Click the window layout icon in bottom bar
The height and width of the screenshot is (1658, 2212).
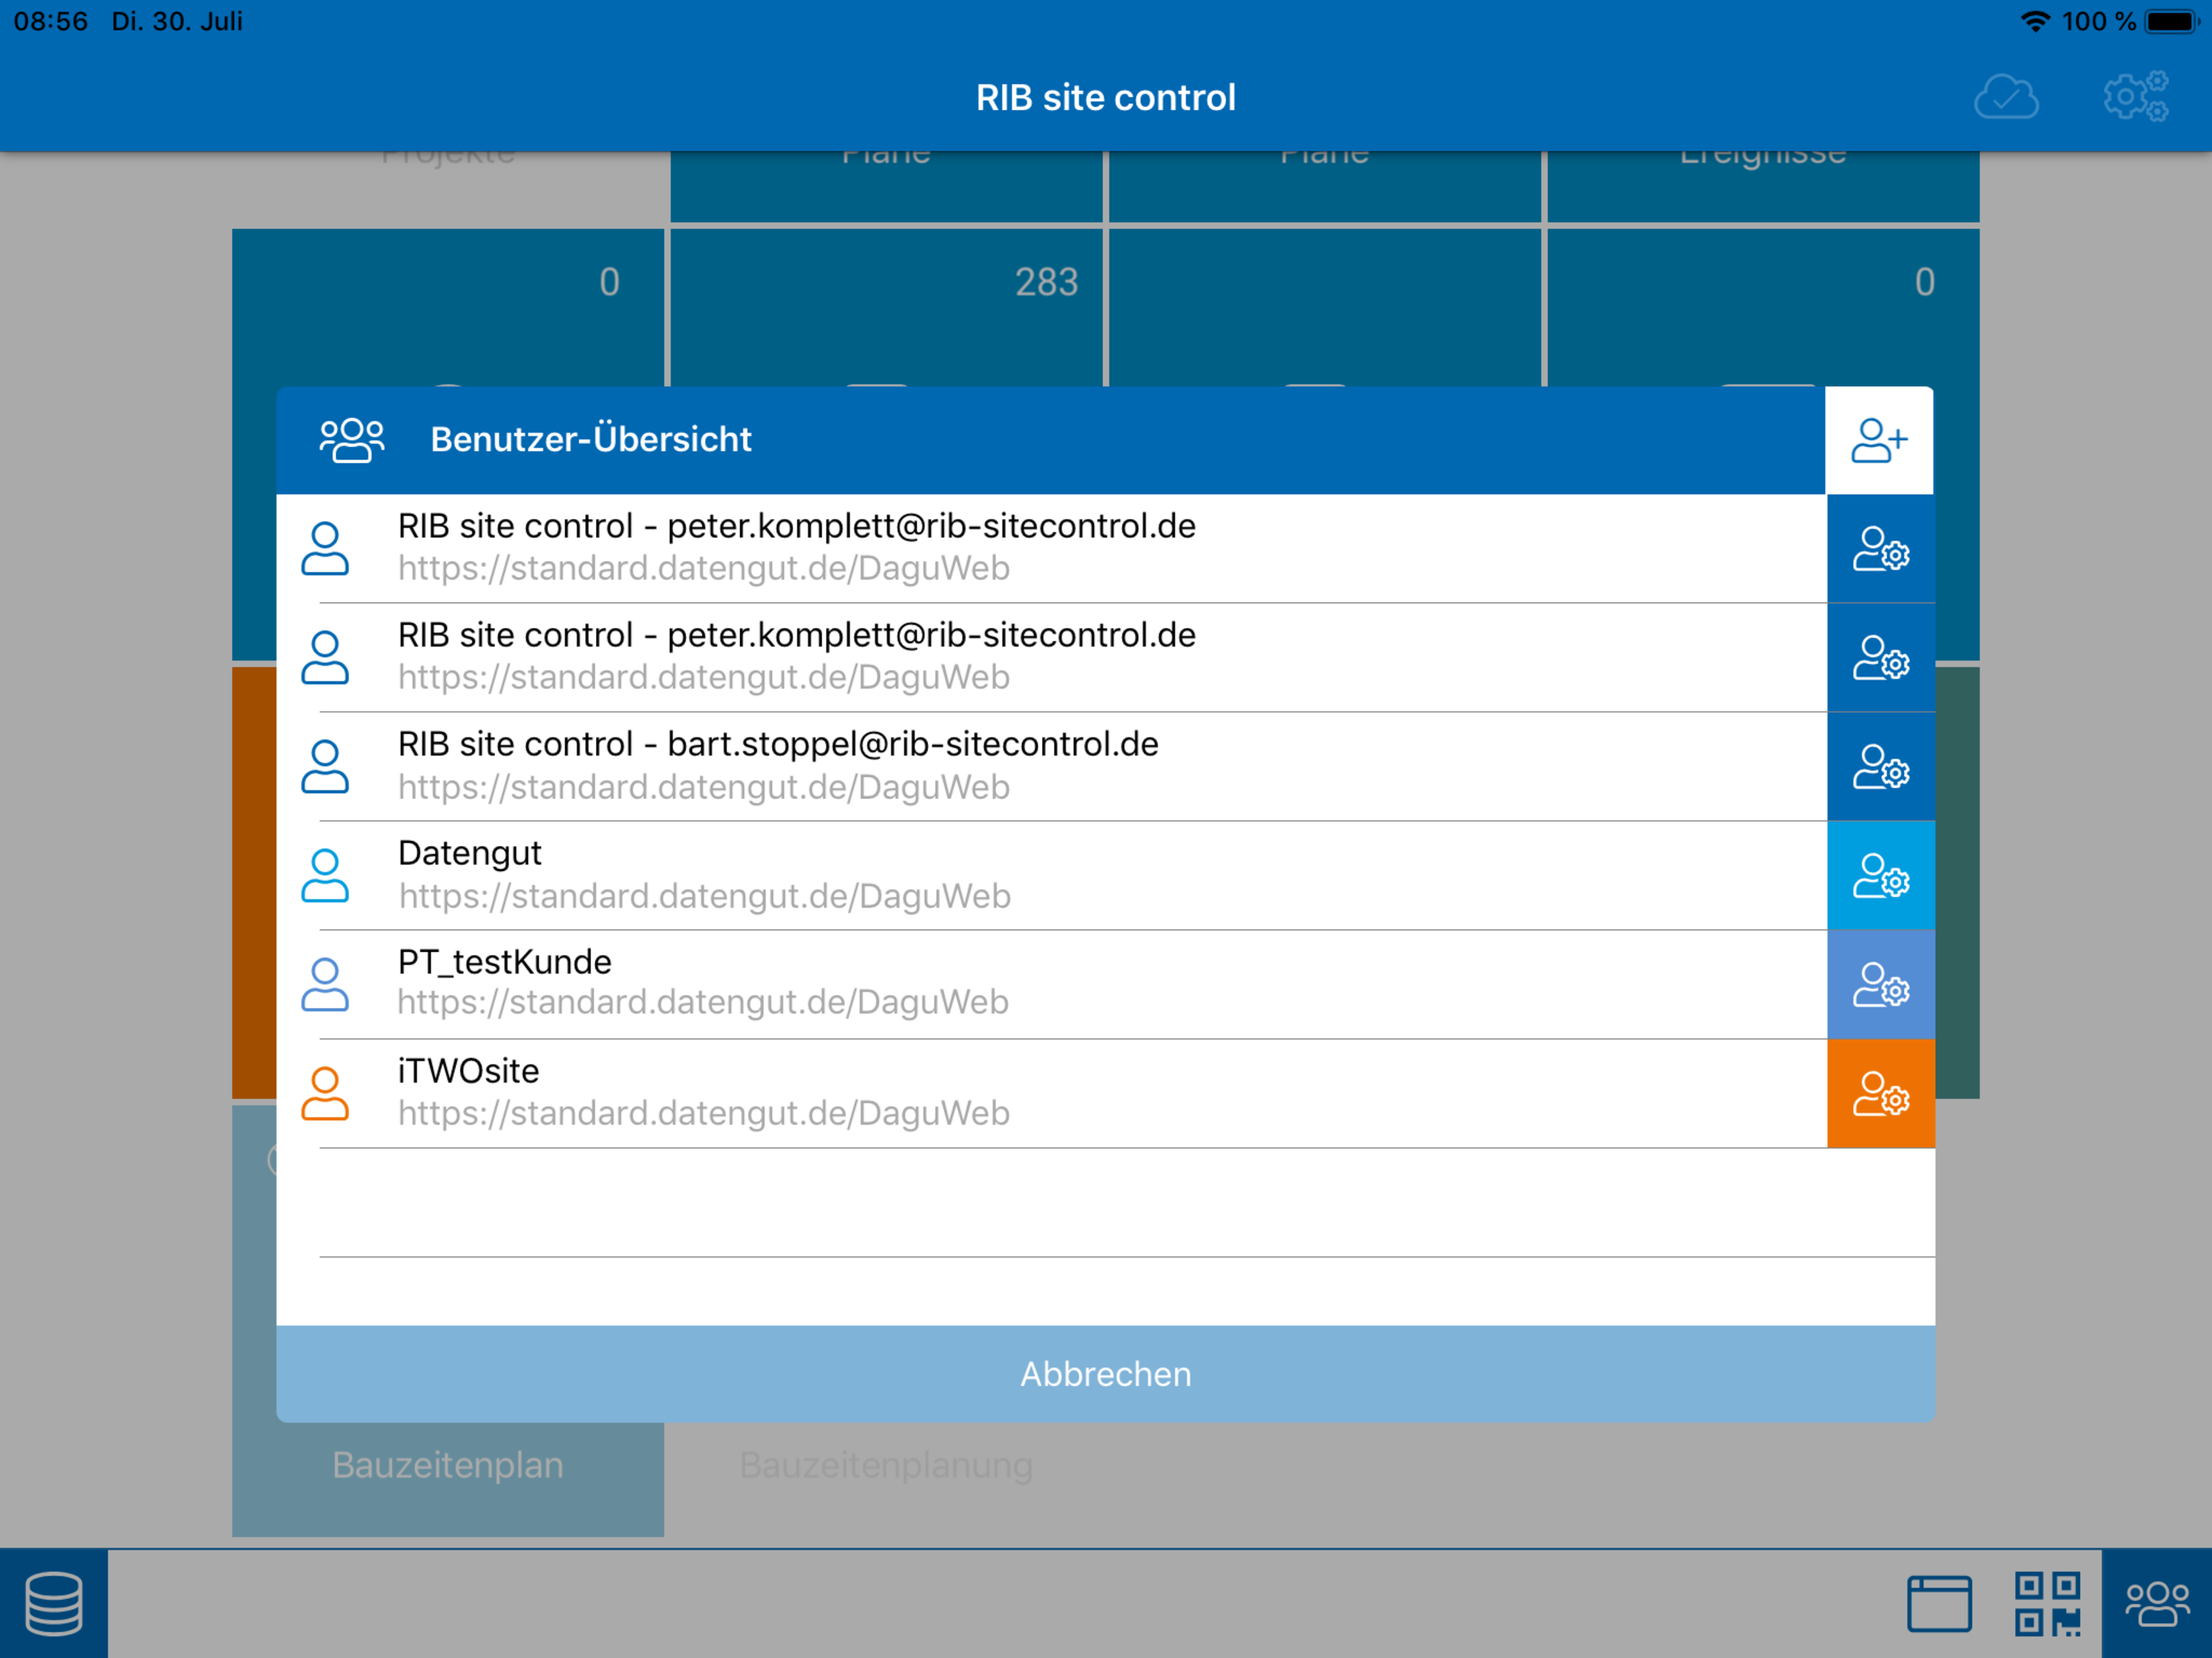point(1938,1604)
